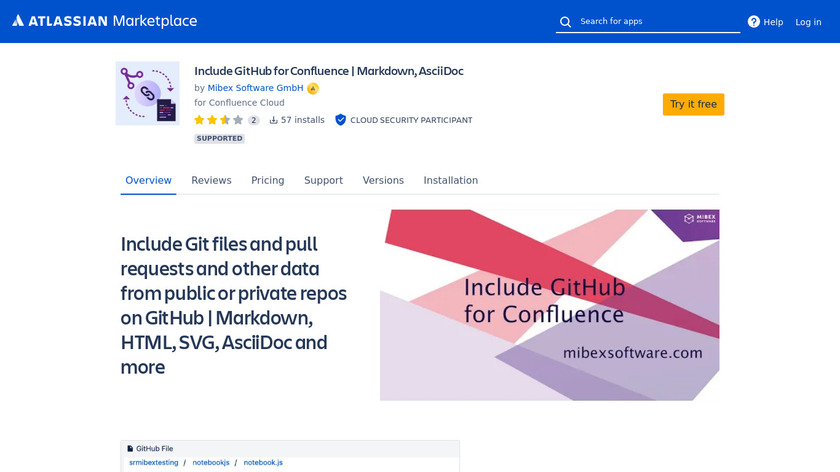Open the Mibex Software GmbH vendor link

pyautogui.click(x=255, y=88)
